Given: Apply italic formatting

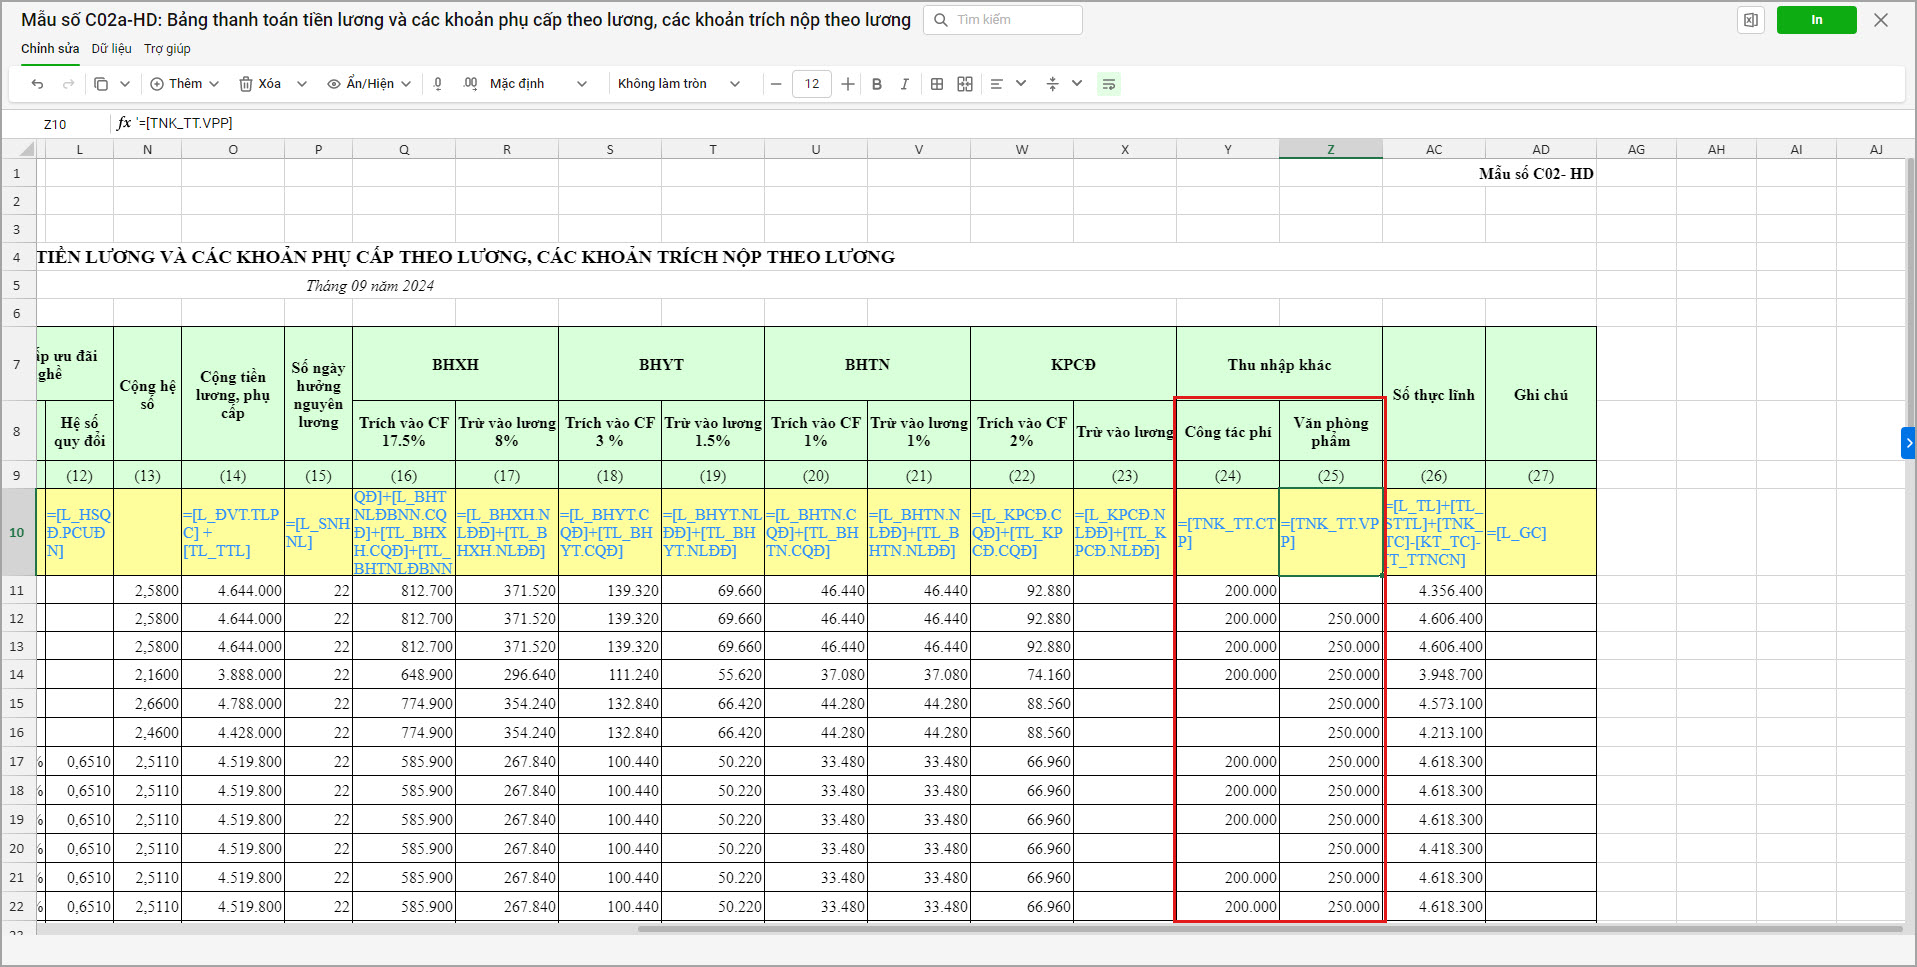Looking at the screenshot, I should (905, 84).
